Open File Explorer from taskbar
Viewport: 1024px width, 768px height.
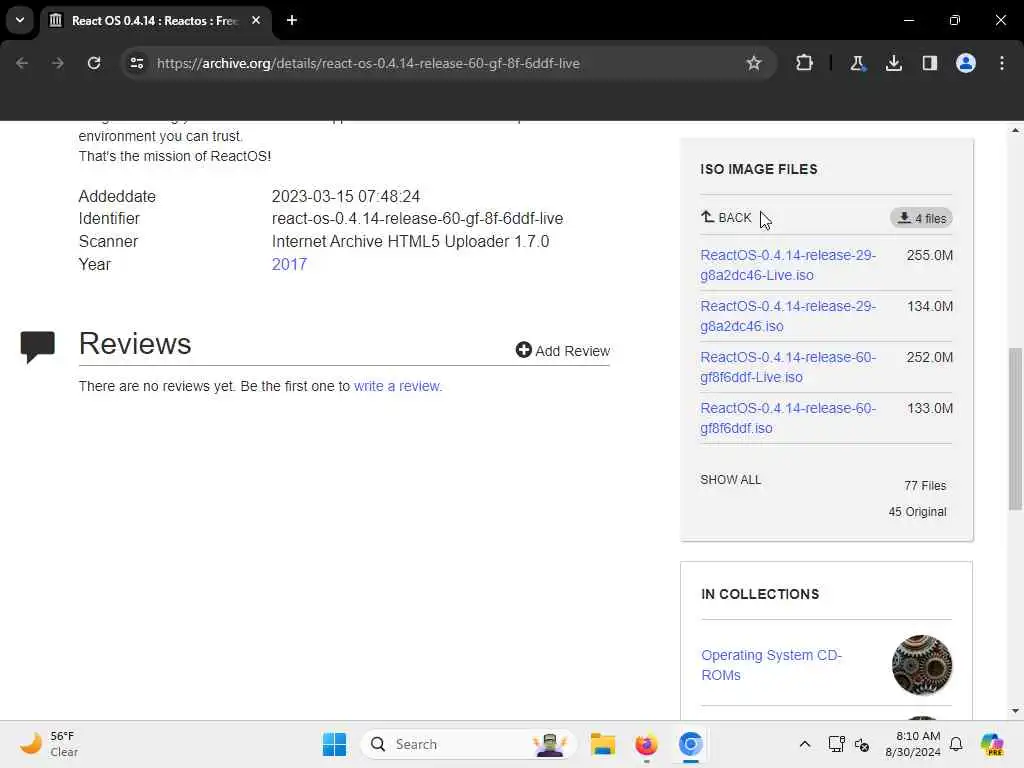[x=602, y=744]
